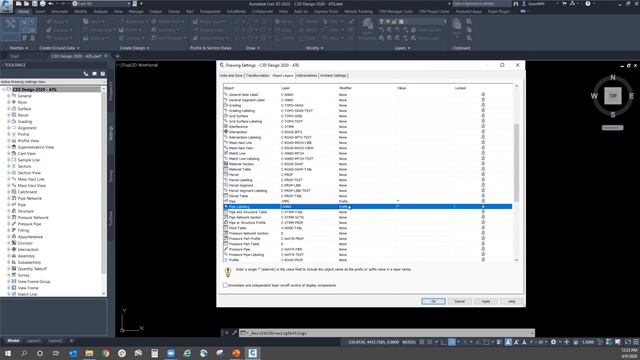
Task: Click the Catchment icon in the Toolspace tree
Action: [x=14, y=191]
